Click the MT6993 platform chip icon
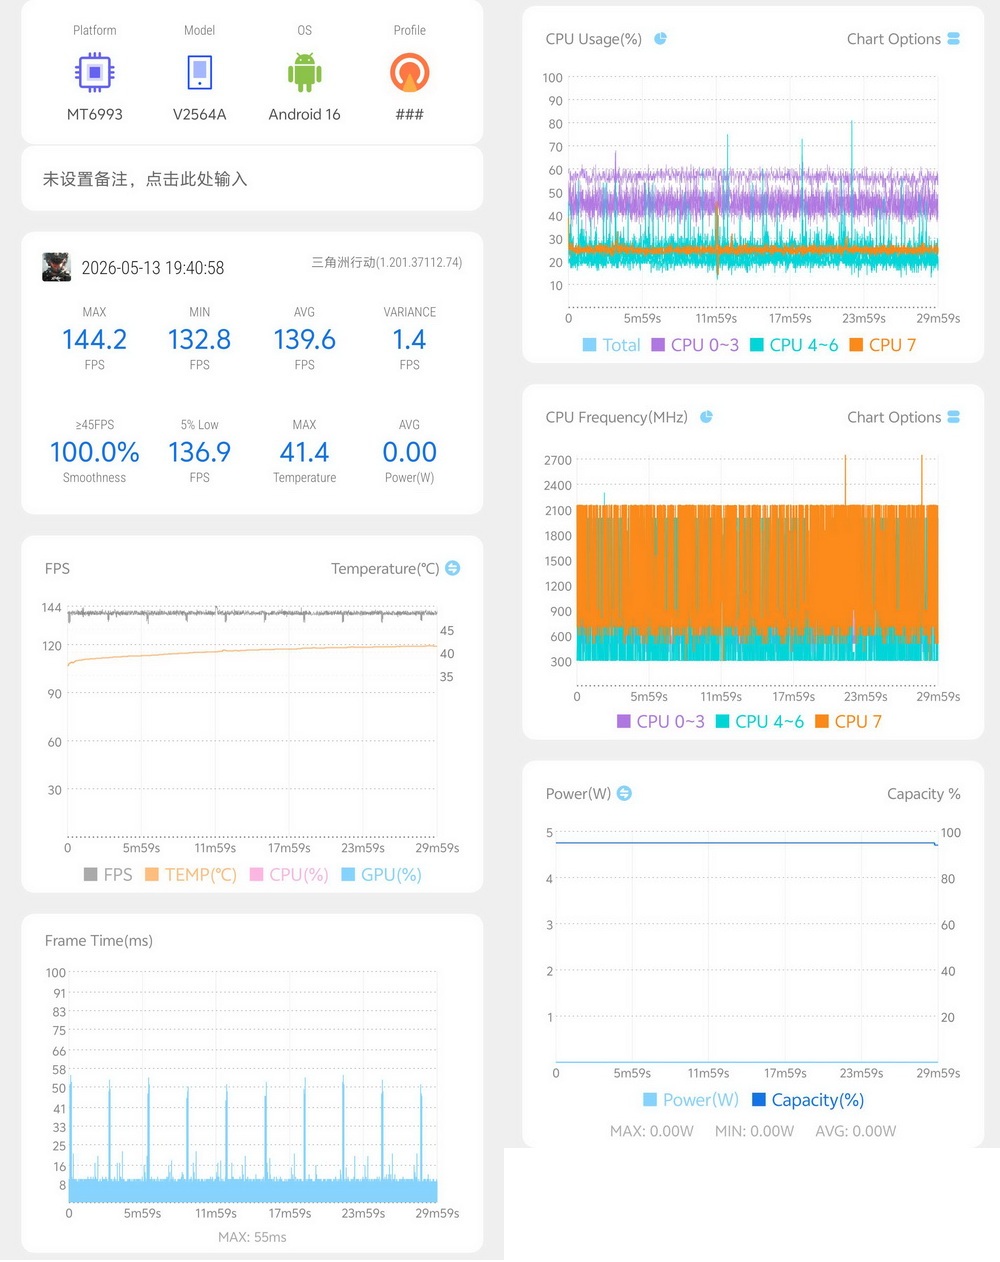The image size is (1000, 1262). pos(95,73)
